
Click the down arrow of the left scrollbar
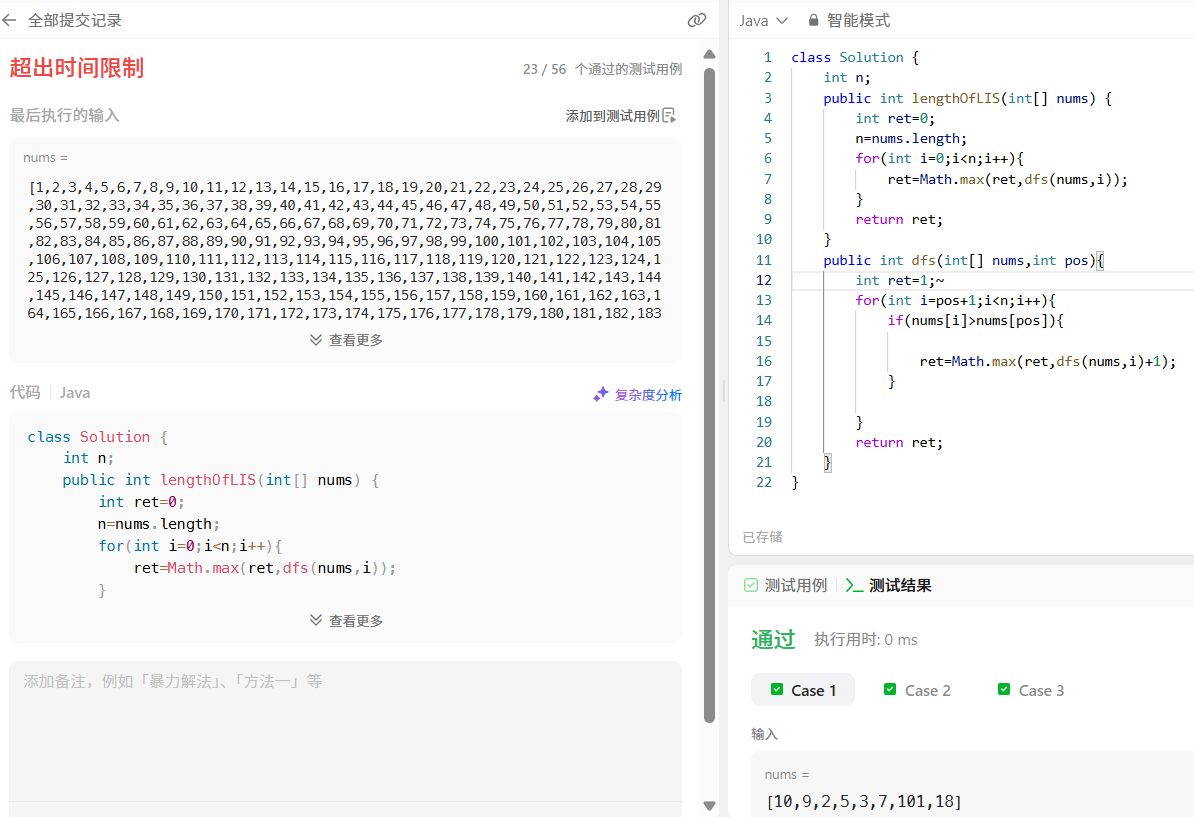pos(710,806)
